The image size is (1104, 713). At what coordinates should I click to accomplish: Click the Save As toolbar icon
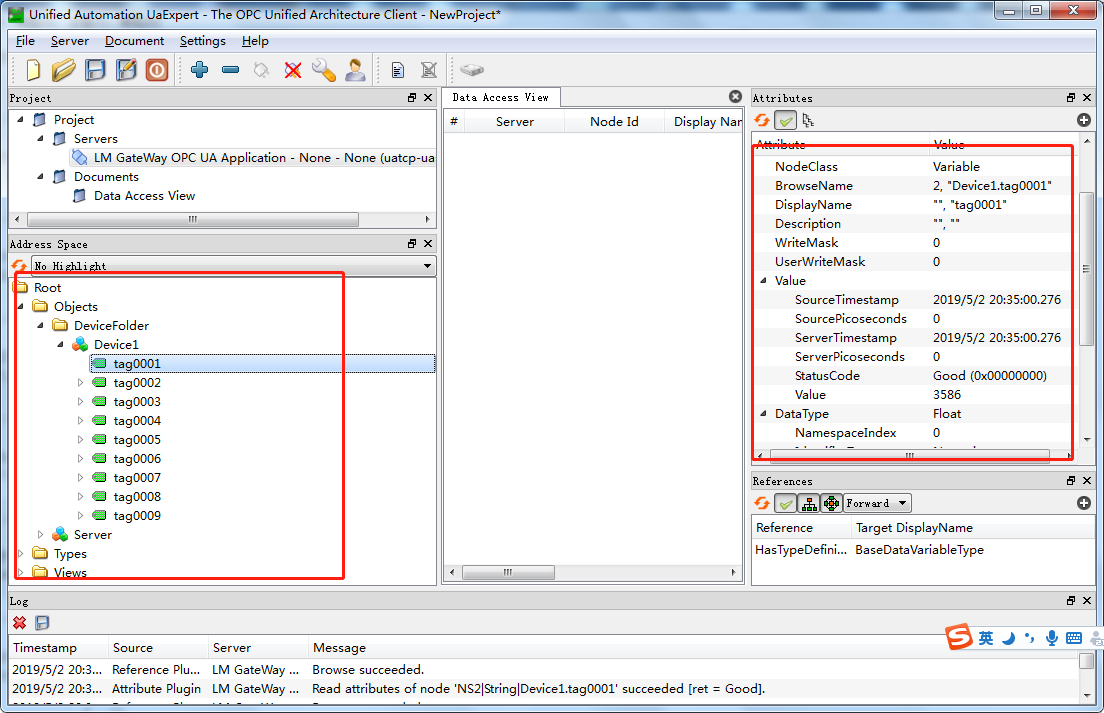click(x=126, y=70)
